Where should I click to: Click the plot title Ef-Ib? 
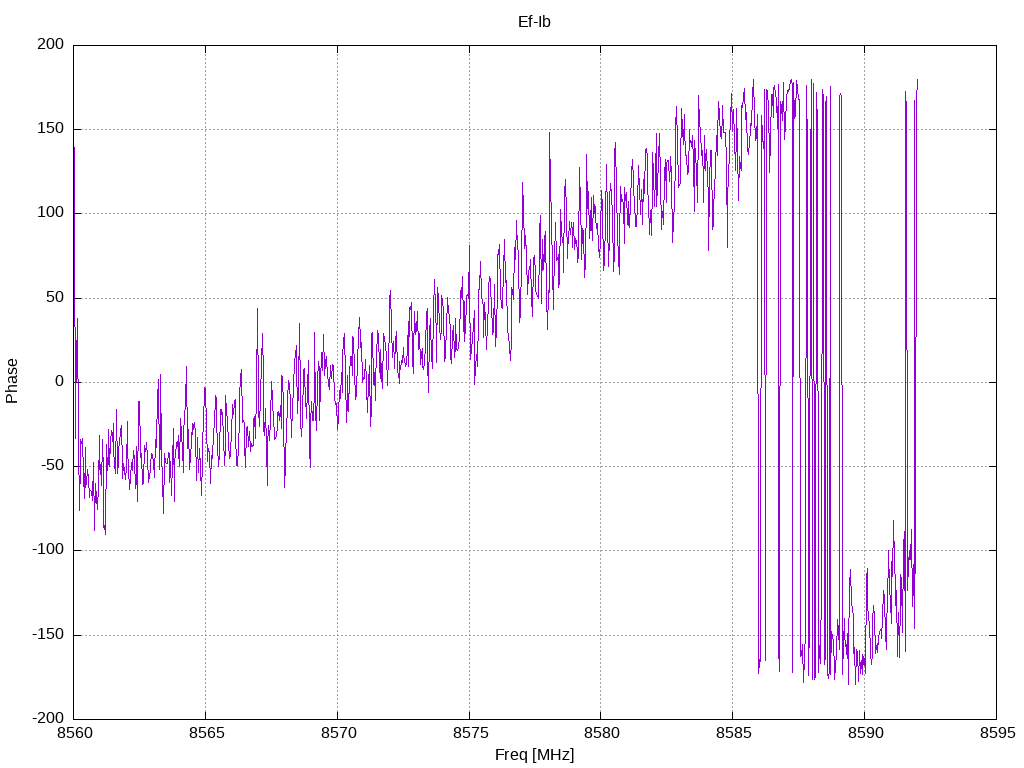tap(534, 22)
